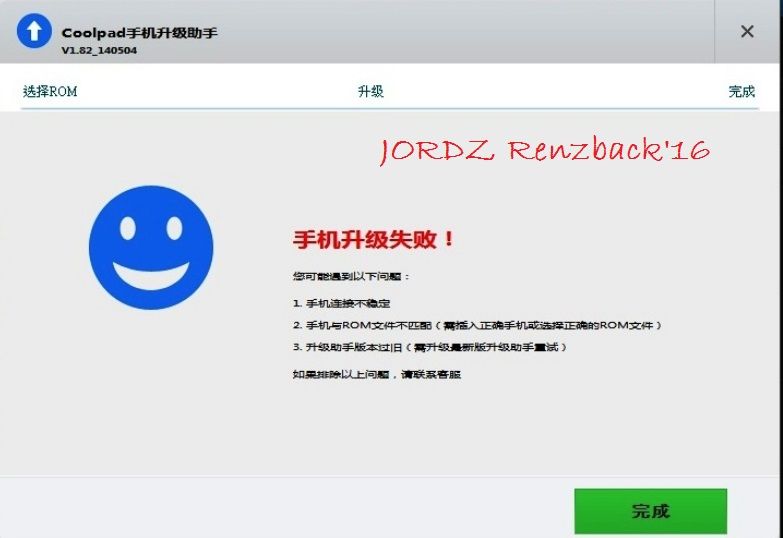
Task: Click the V1.82_140504 version label
Action: coord(99,50)
